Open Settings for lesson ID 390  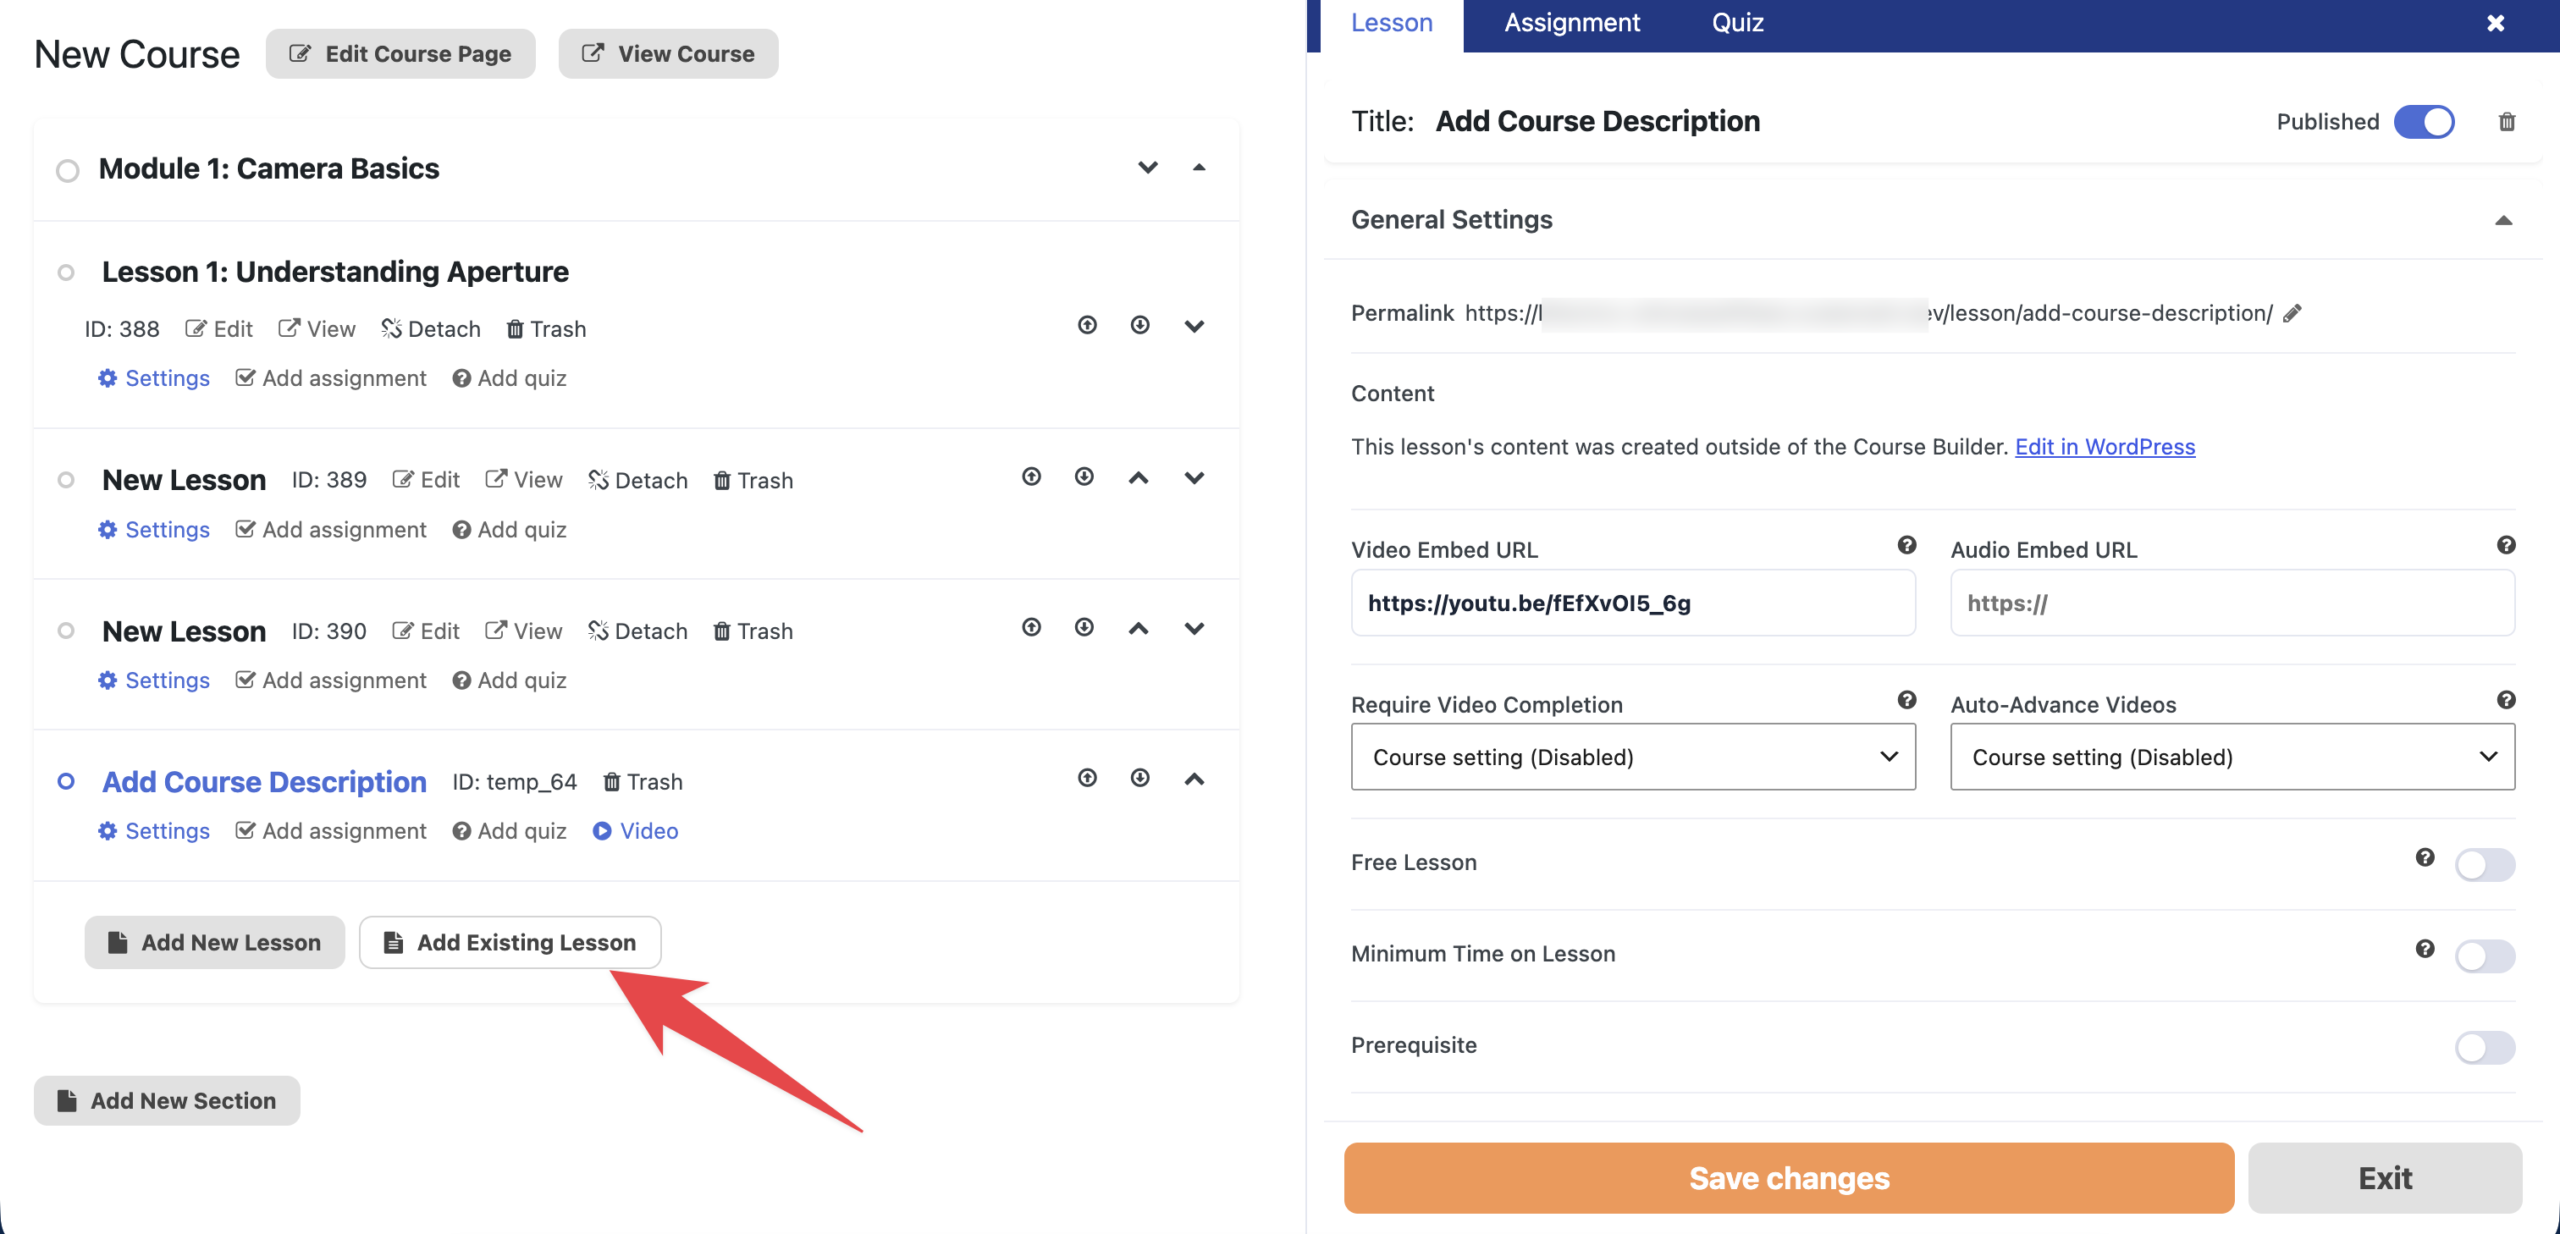click(154, 680)
